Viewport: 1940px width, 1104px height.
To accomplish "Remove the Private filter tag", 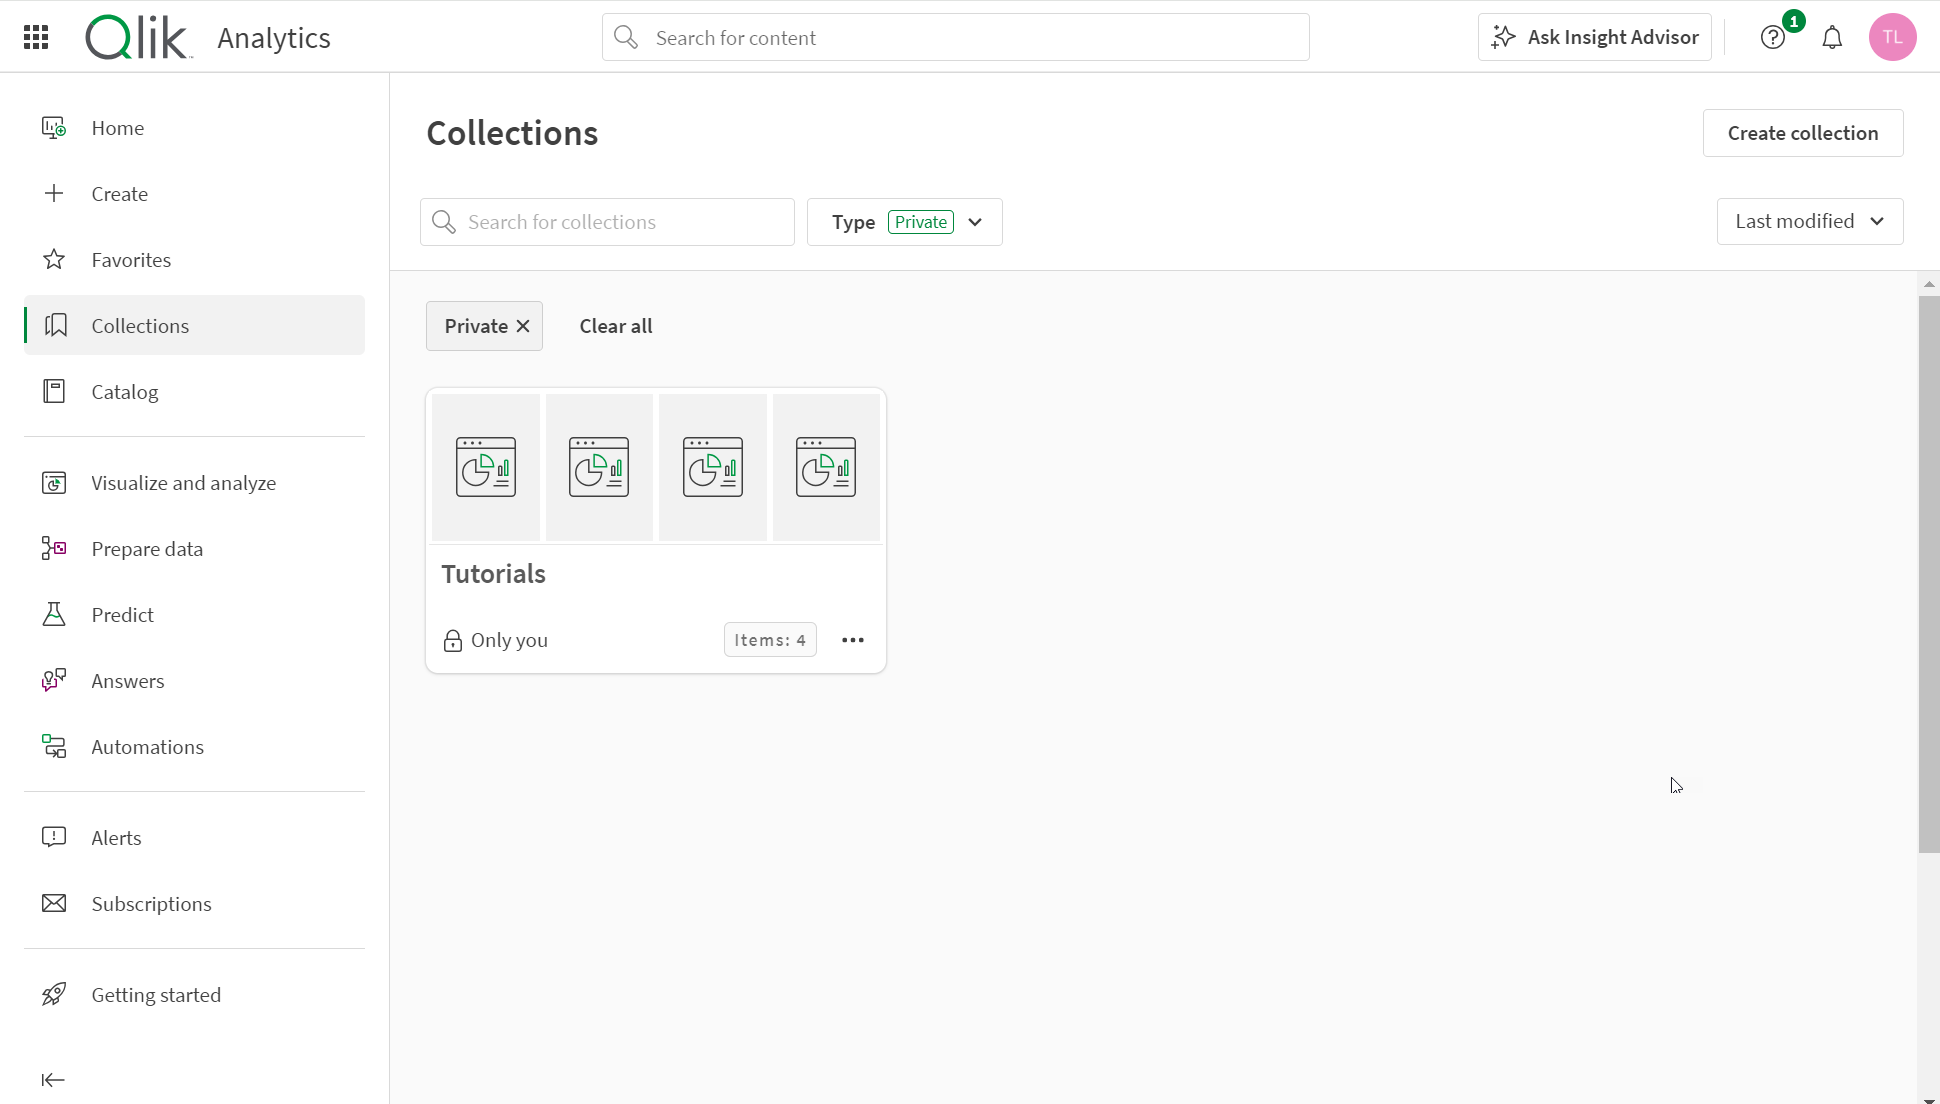I will coord(522,326).
